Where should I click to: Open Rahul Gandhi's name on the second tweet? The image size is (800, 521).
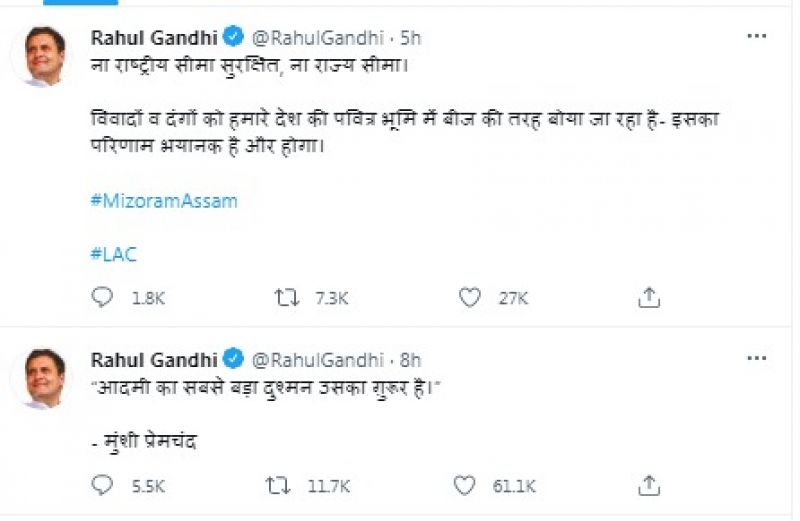[x=155, y=359]
